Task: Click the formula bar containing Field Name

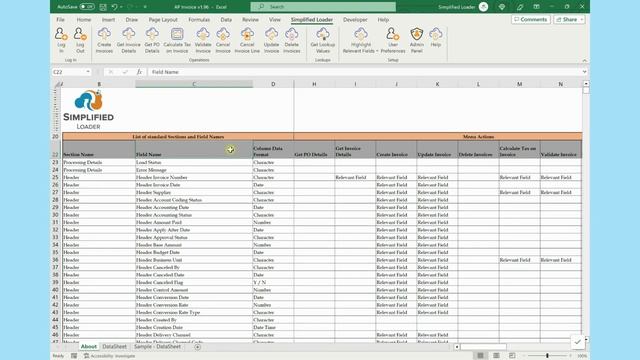Action: pos(364,72)
